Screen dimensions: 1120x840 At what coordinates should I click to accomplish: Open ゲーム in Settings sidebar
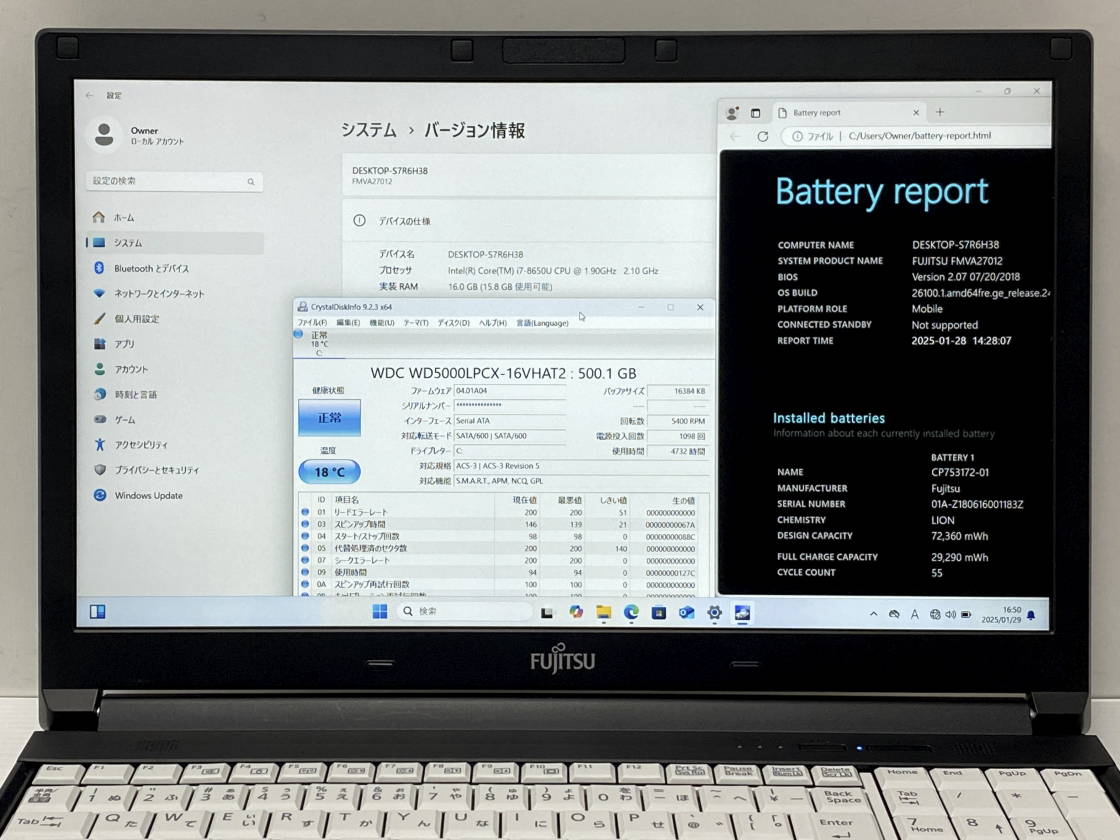click(x=174, y=420)
